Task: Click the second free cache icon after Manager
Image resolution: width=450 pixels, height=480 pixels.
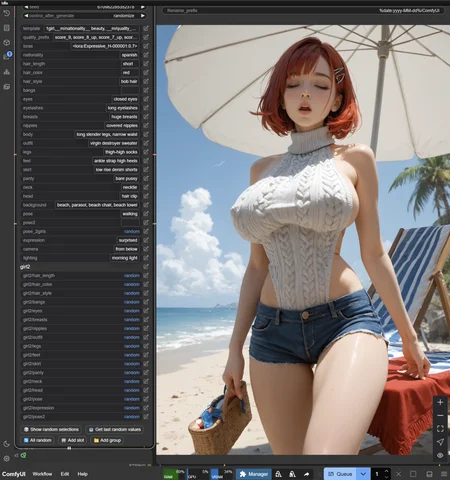Action: 292,474
